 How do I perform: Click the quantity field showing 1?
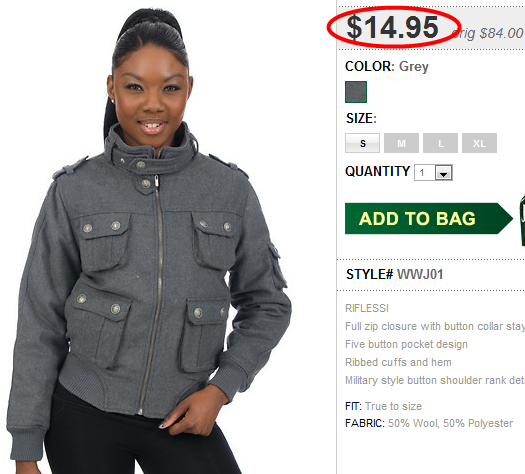(433, 173)
